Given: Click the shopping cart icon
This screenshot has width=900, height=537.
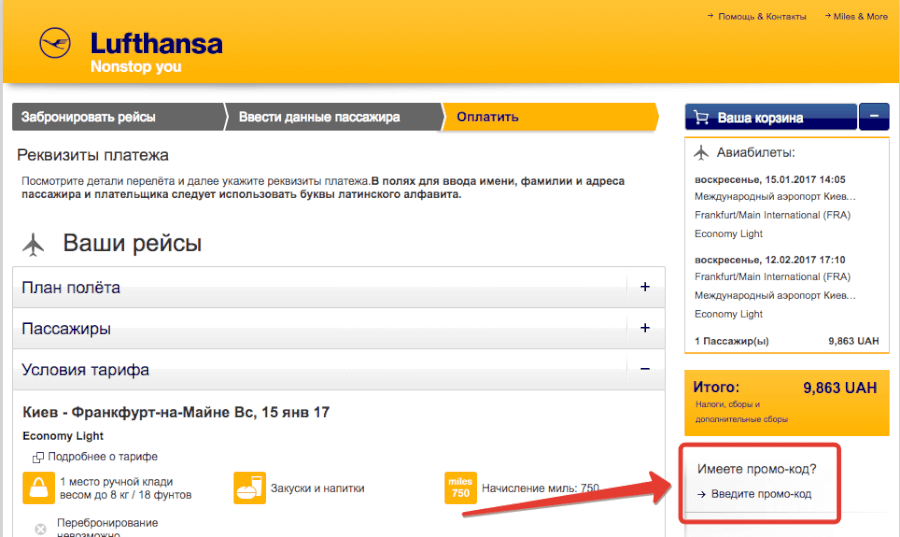Looking at the screenshot, I should click(x=701, y=117).
